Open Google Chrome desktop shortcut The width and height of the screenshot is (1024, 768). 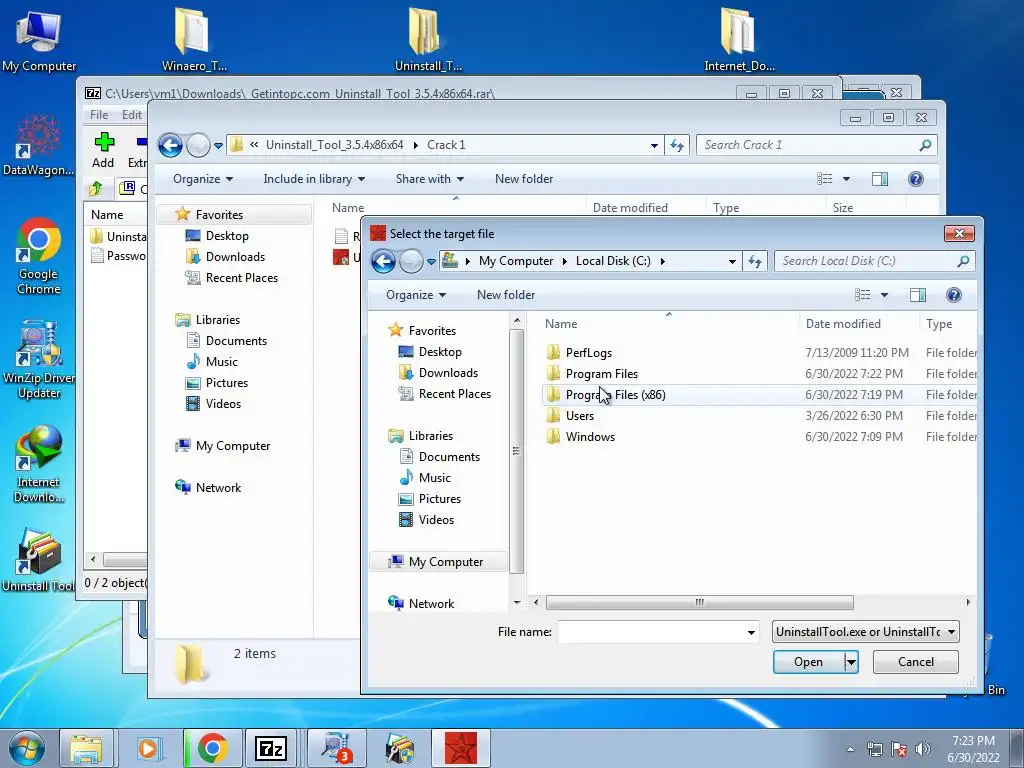tap(39, 257)
